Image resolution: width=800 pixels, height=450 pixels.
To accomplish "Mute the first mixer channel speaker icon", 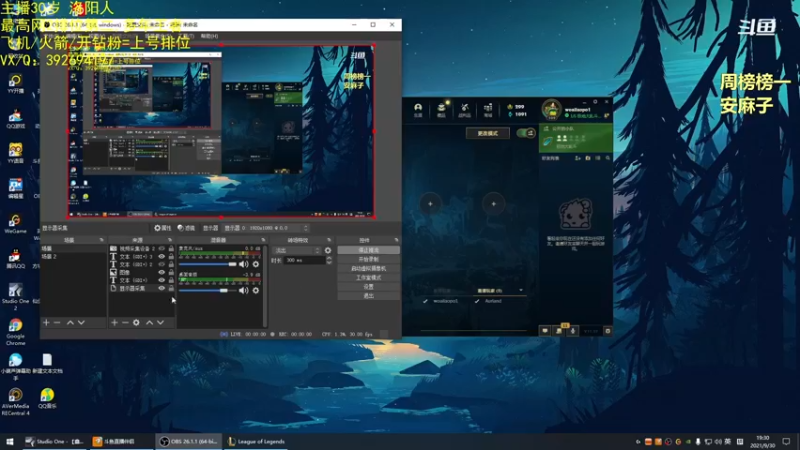I will click(243, 264).
